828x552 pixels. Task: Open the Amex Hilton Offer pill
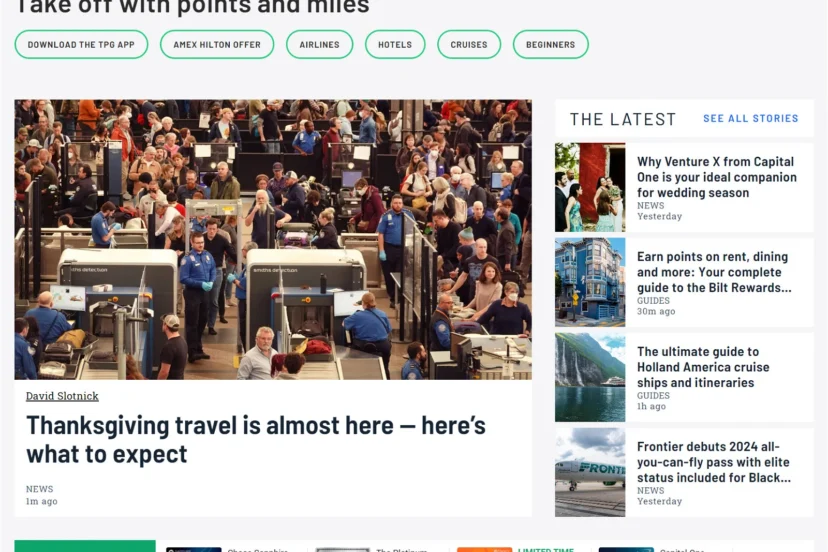click(217, 44)
